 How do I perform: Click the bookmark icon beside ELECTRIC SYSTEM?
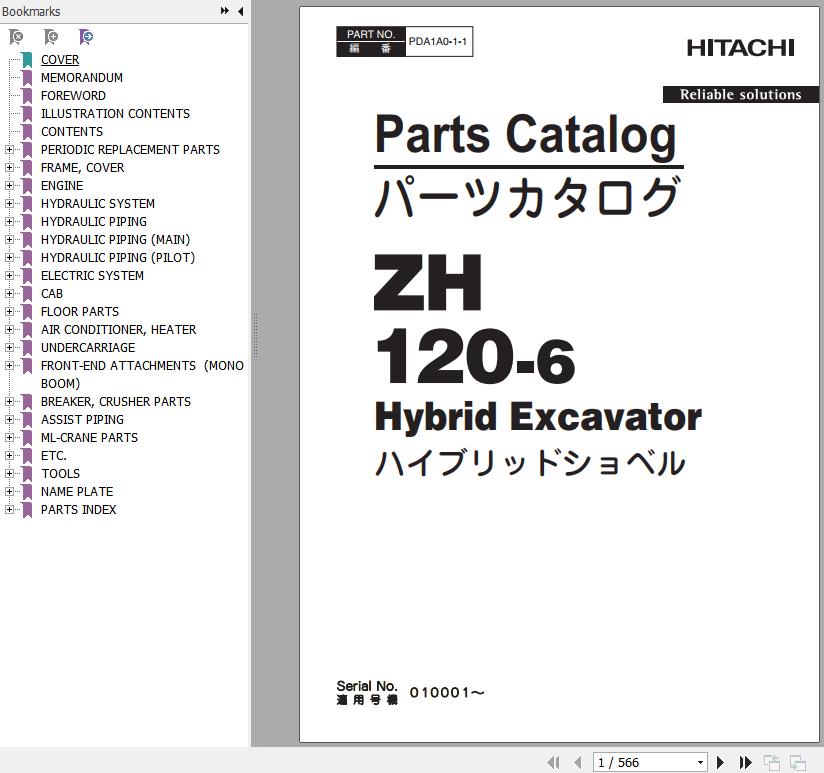point(27,275)
